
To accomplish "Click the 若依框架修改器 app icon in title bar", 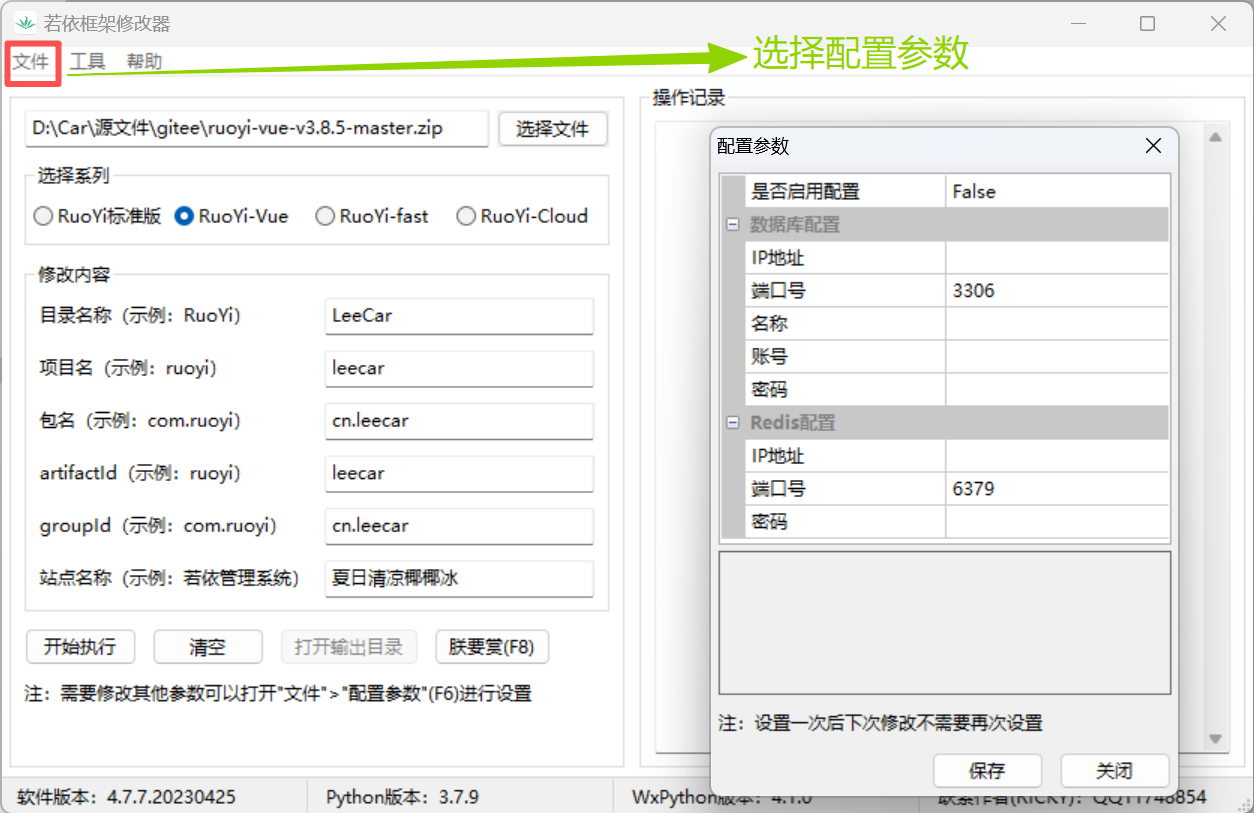I will tap(24, 23).
